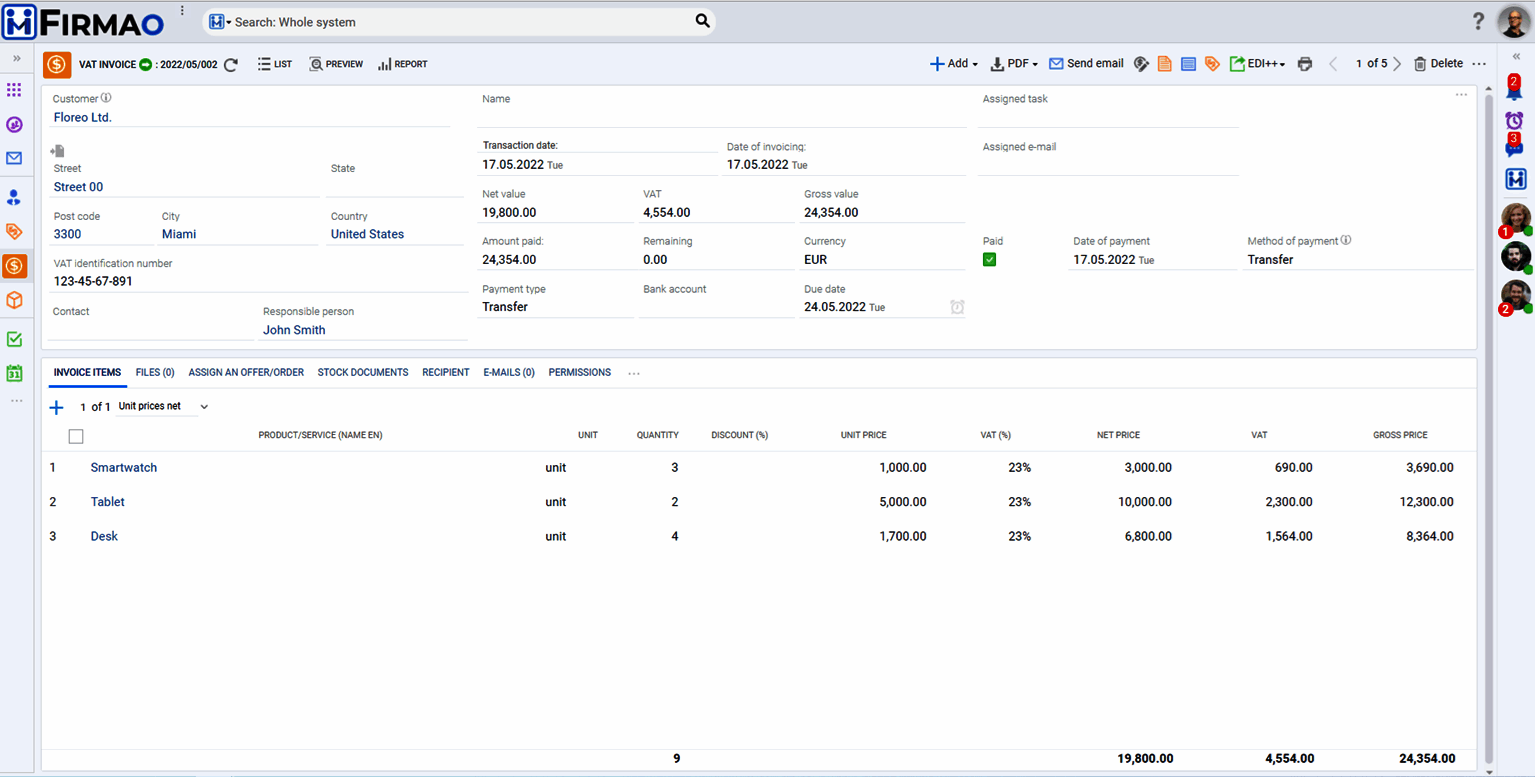The image size is (1535, 777).
Task: Click the print invoice icon
Action: point(1304,64)
